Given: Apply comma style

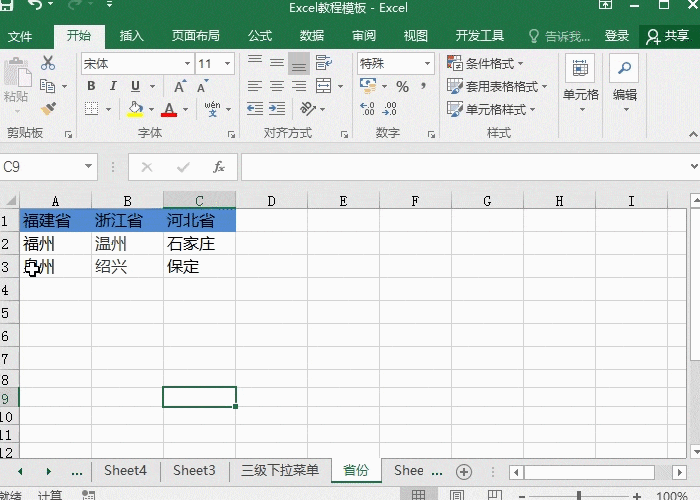Looking at the screenshot, I should click(423, 85).
